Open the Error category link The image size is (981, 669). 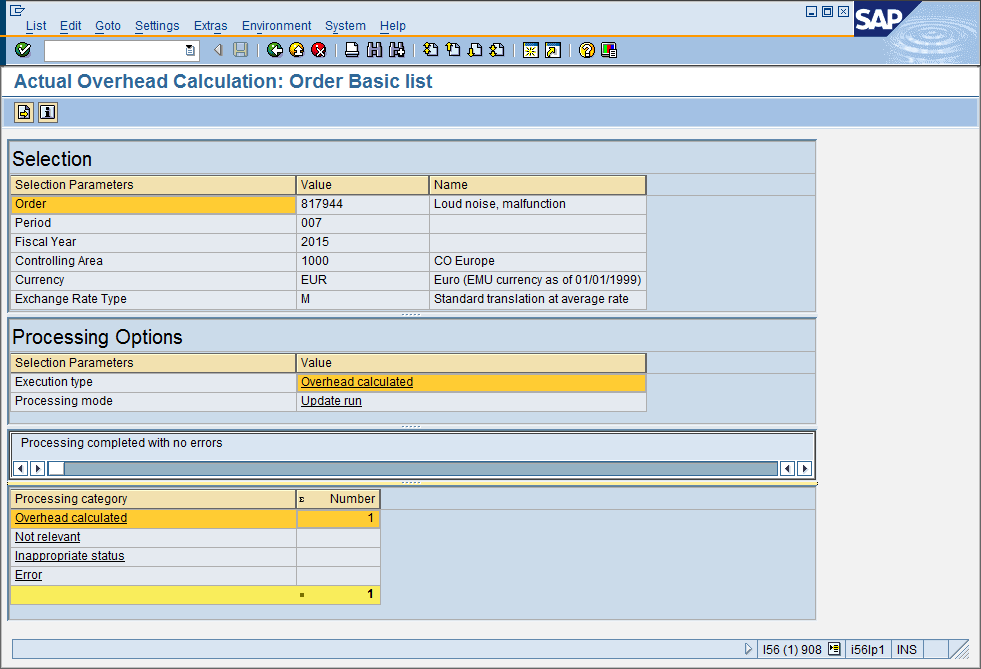click(x=28, y=575)
